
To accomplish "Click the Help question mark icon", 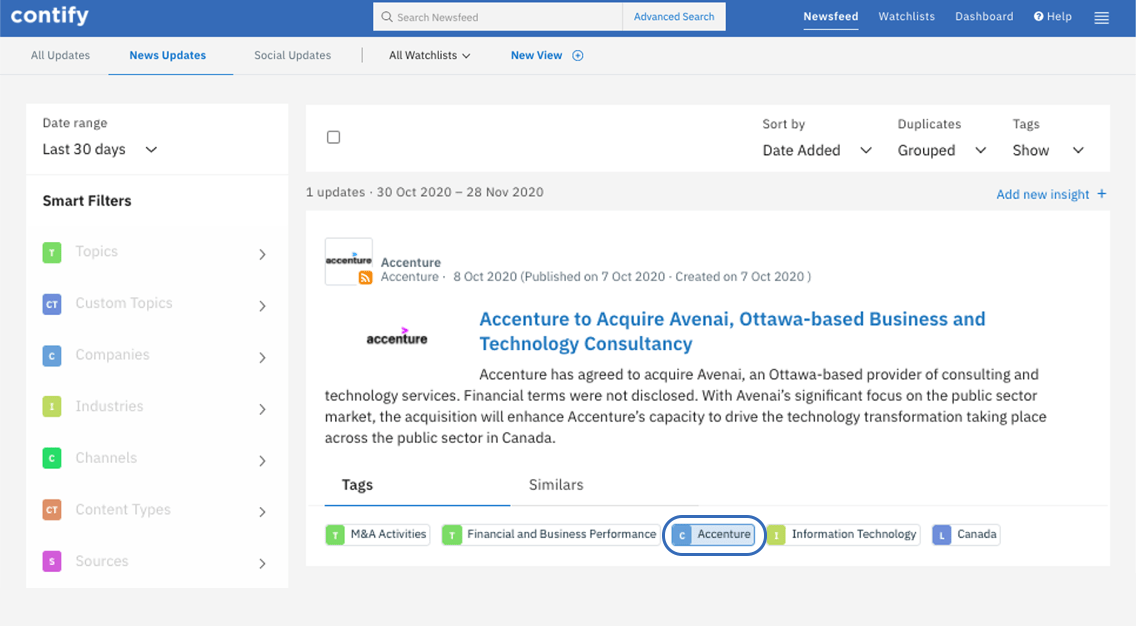I will (1038, 17).
